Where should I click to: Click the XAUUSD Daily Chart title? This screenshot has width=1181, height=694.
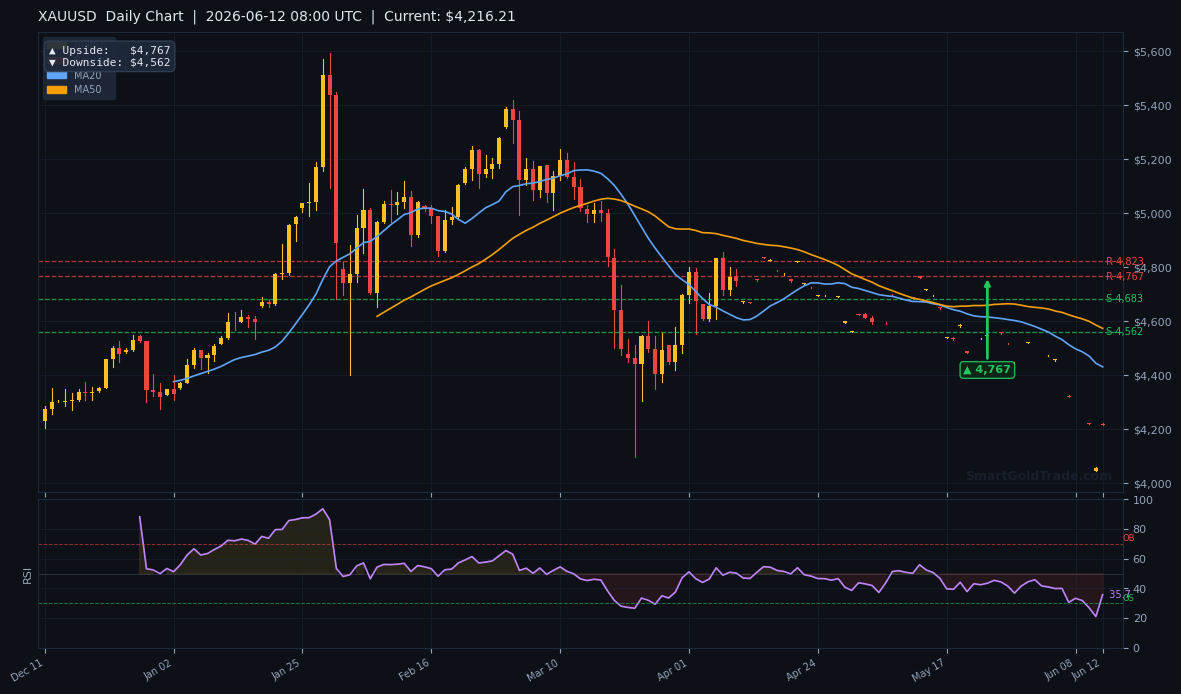[111, 17]
